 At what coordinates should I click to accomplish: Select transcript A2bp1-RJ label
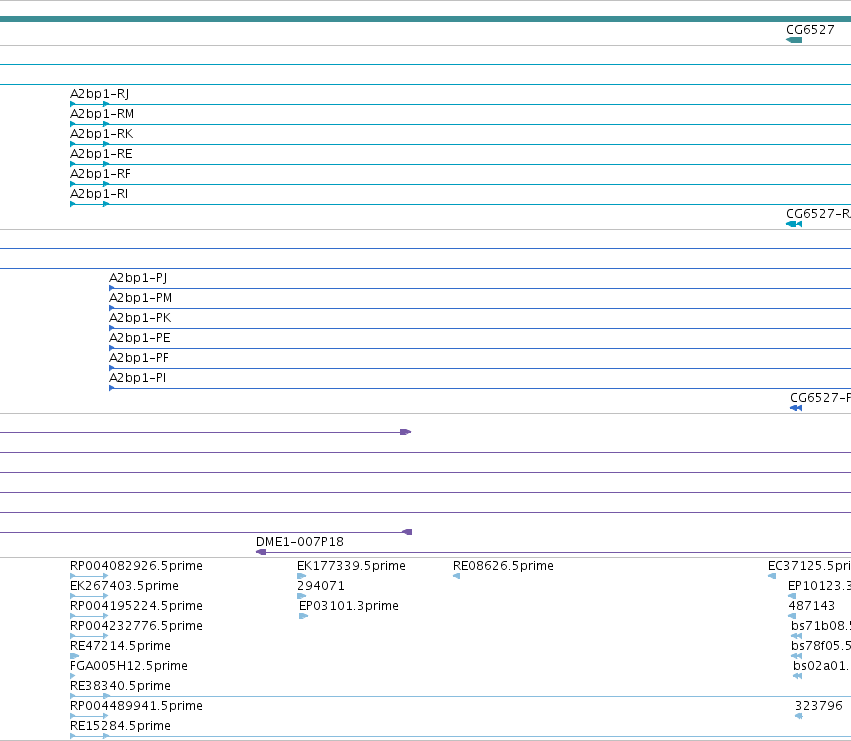[99, 94]
